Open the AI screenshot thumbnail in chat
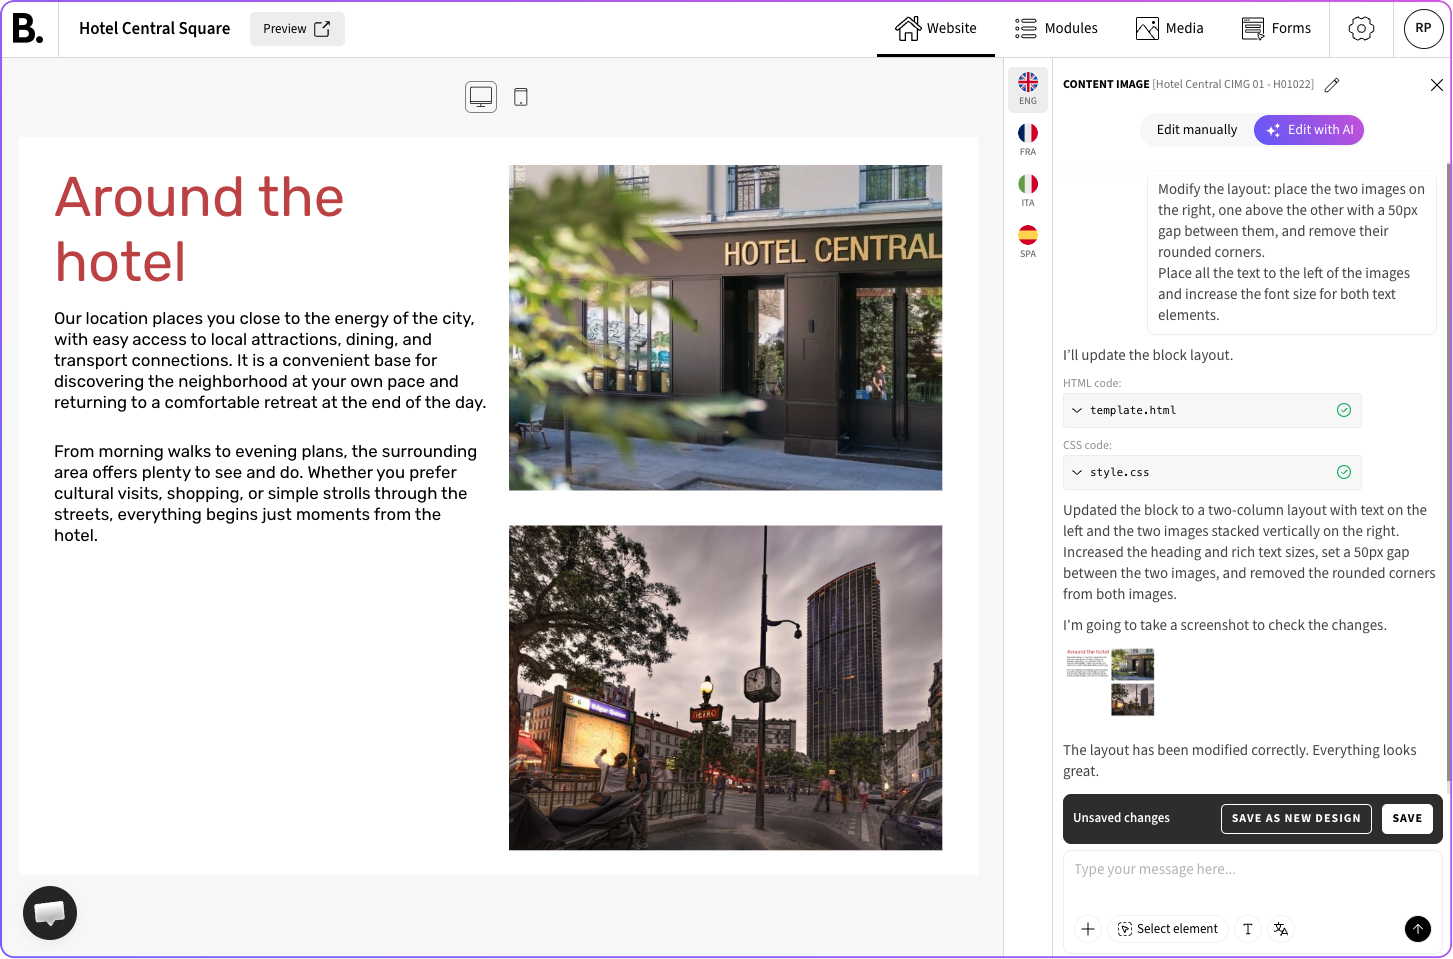Image resolution: width=1453 pixels, height=959 pixels. coord(1110,682)
